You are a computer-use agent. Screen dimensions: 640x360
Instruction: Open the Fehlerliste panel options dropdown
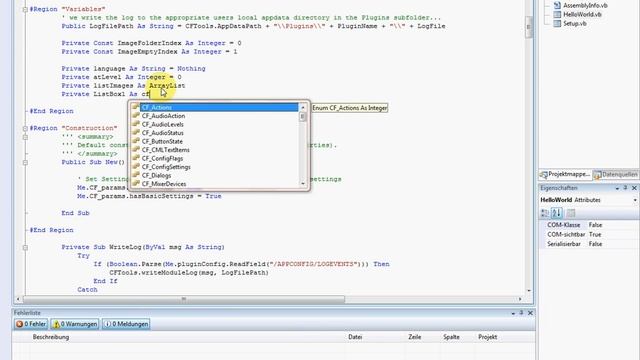click(513, 313)
